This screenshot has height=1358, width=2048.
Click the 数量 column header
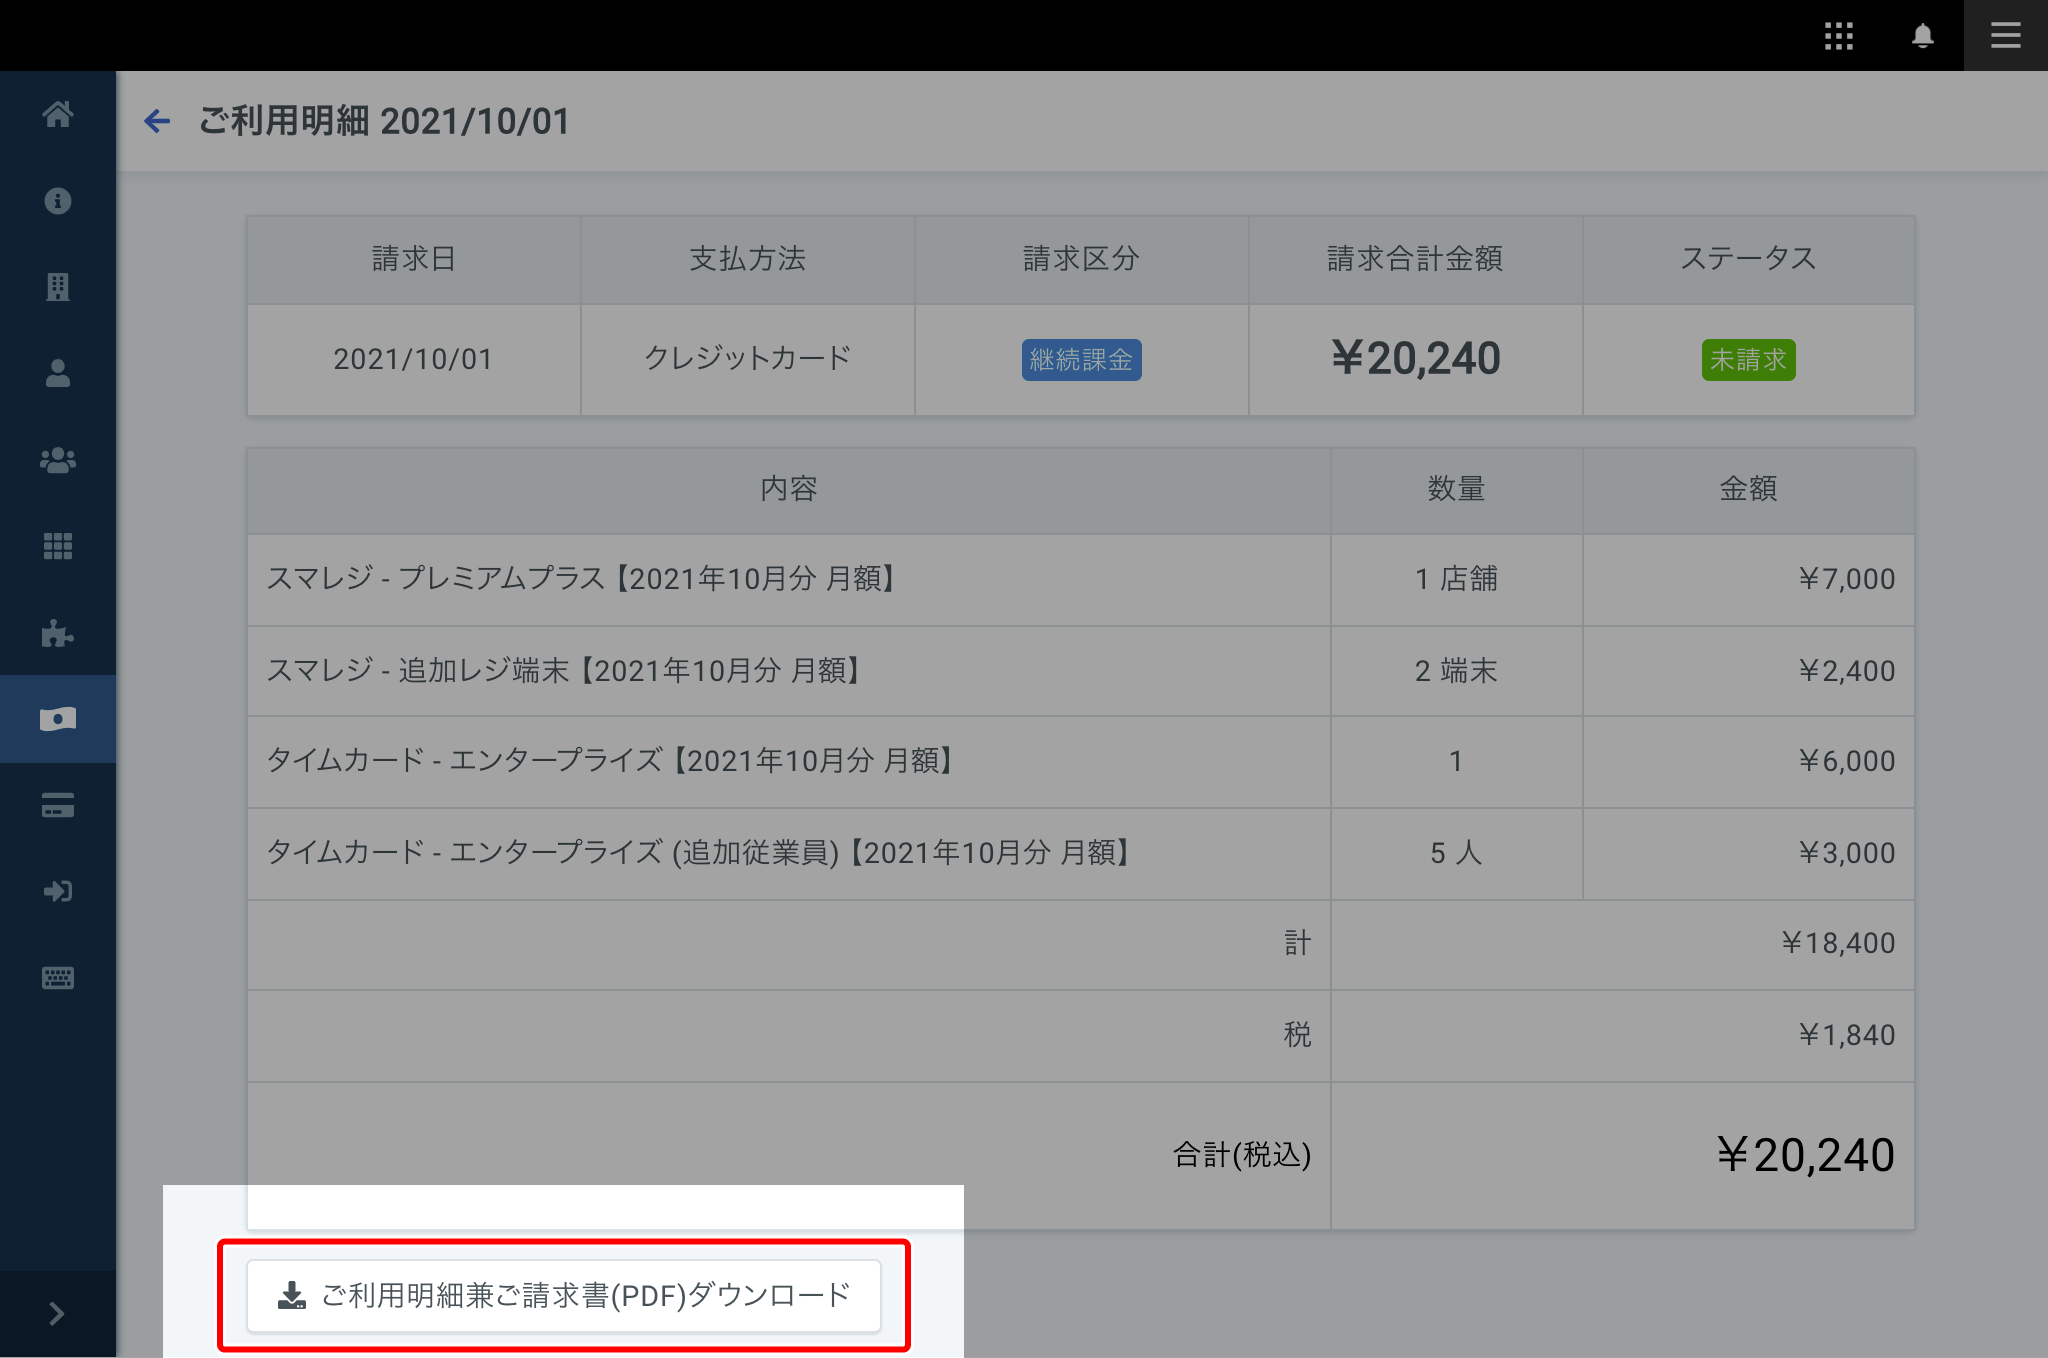tap(1456, 489)
